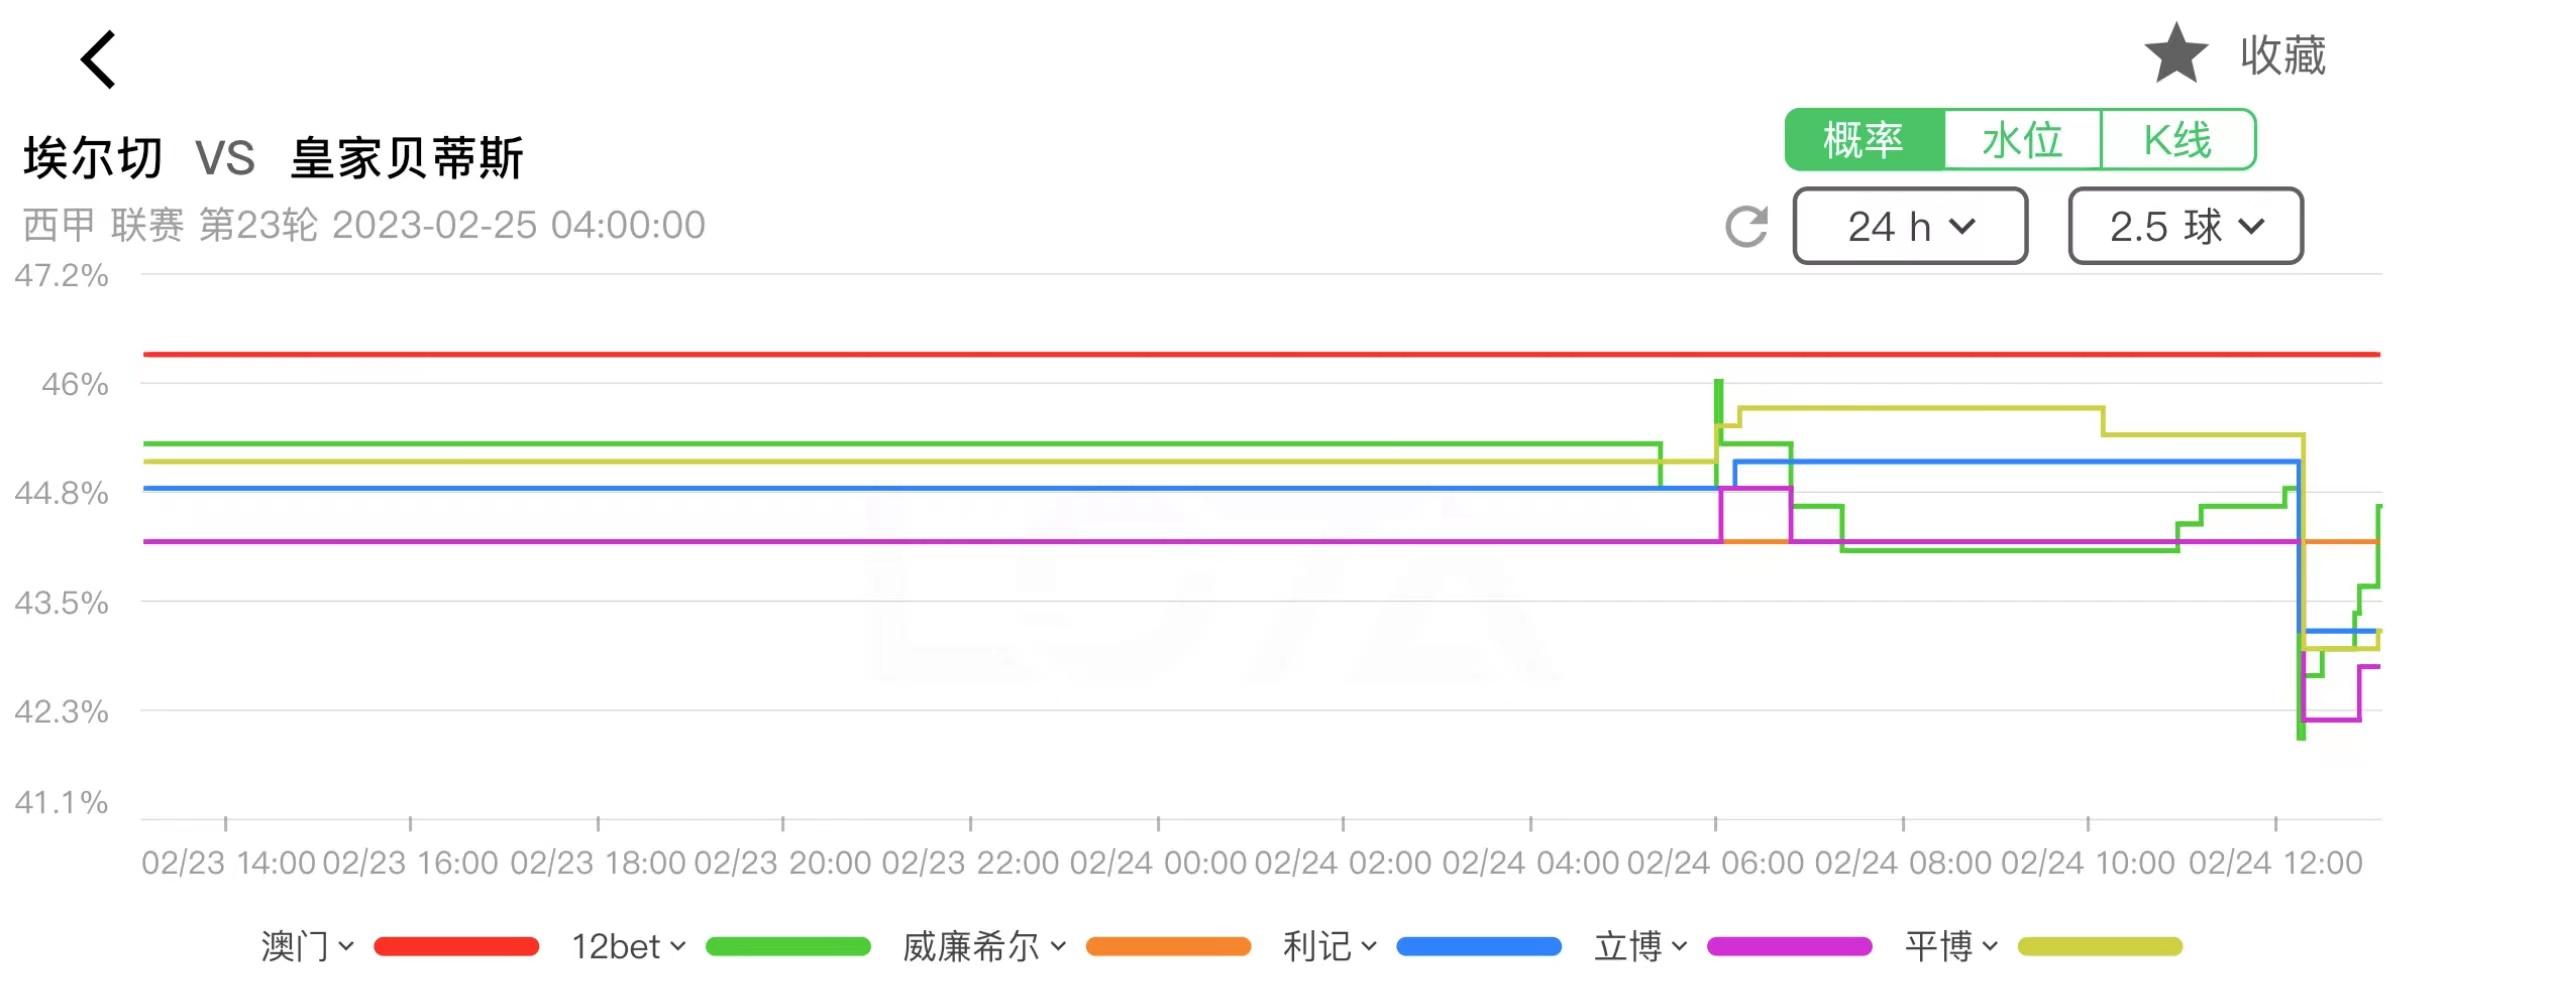Expand the 12bet bookmaker selector
Image resolution: width=2552 pixels, height=1008 pixels.
(628, 946)
